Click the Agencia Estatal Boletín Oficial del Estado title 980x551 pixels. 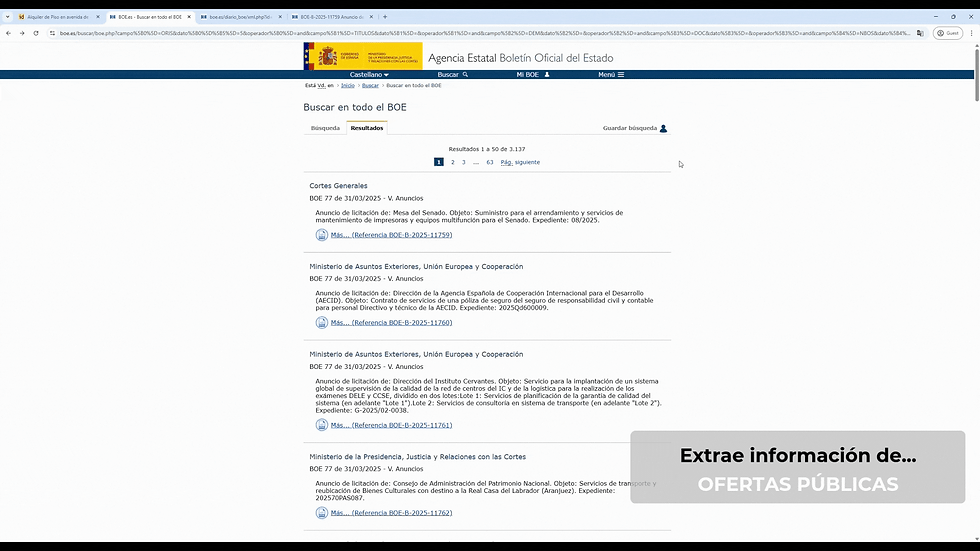pos(521,58)
